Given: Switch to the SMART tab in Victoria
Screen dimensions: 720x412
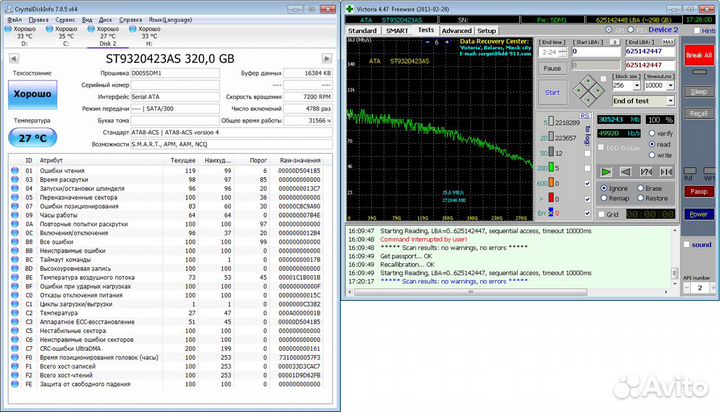Looking at the screenshot, I should pos(397,31).
